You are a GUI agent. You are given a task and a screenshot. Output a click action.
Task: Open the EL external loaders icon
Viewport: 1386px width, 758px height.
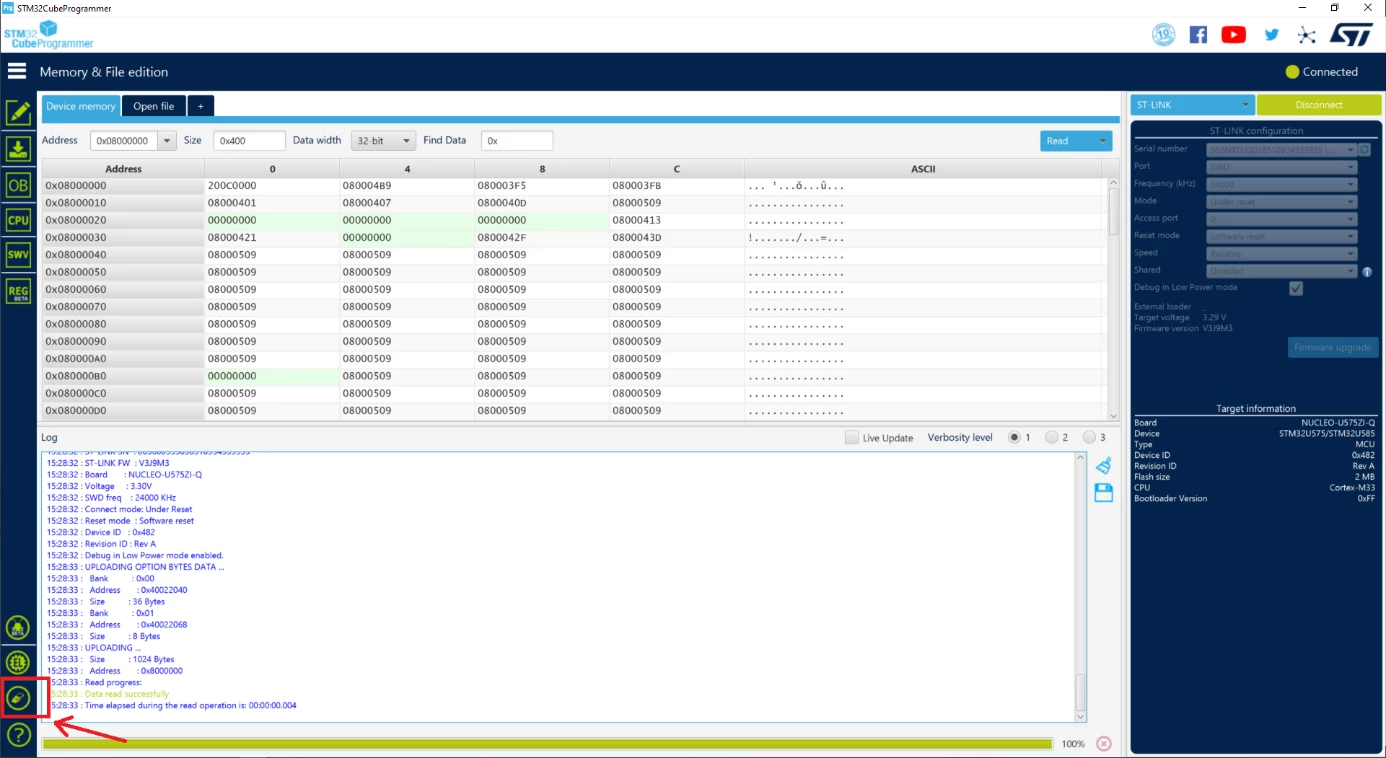click(18, 662)
